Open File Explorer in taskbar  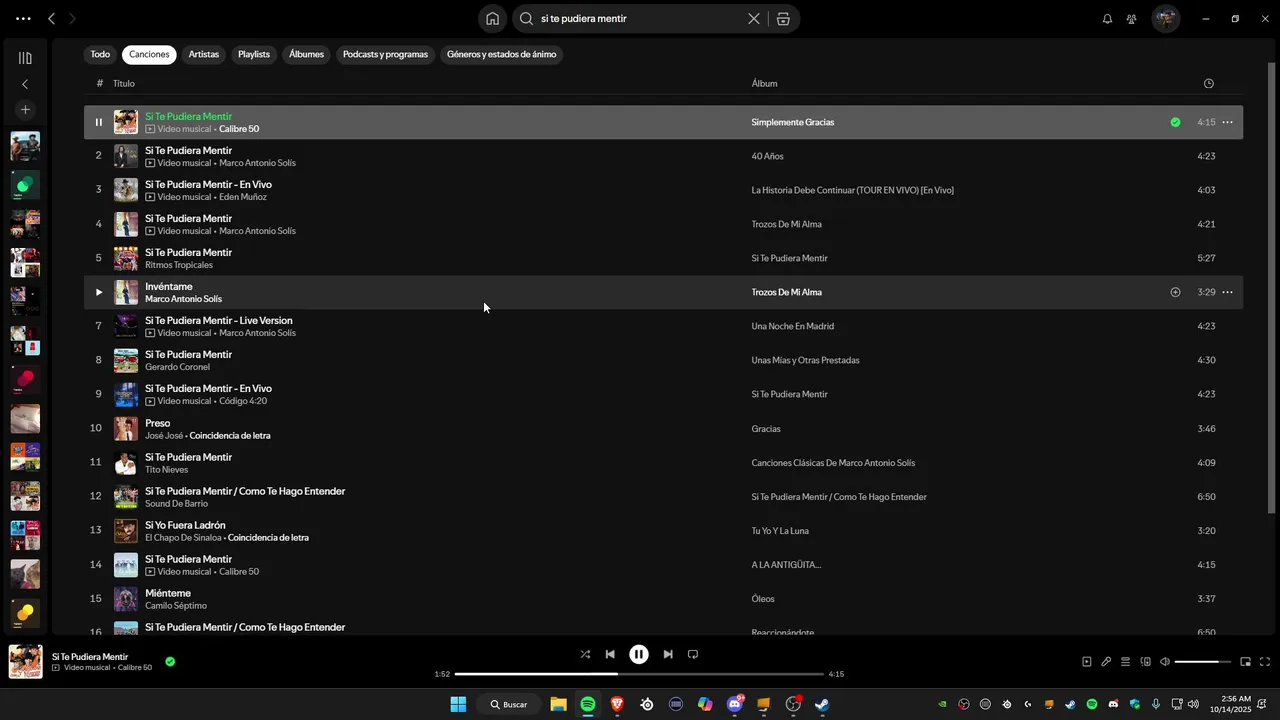(558, 704)
